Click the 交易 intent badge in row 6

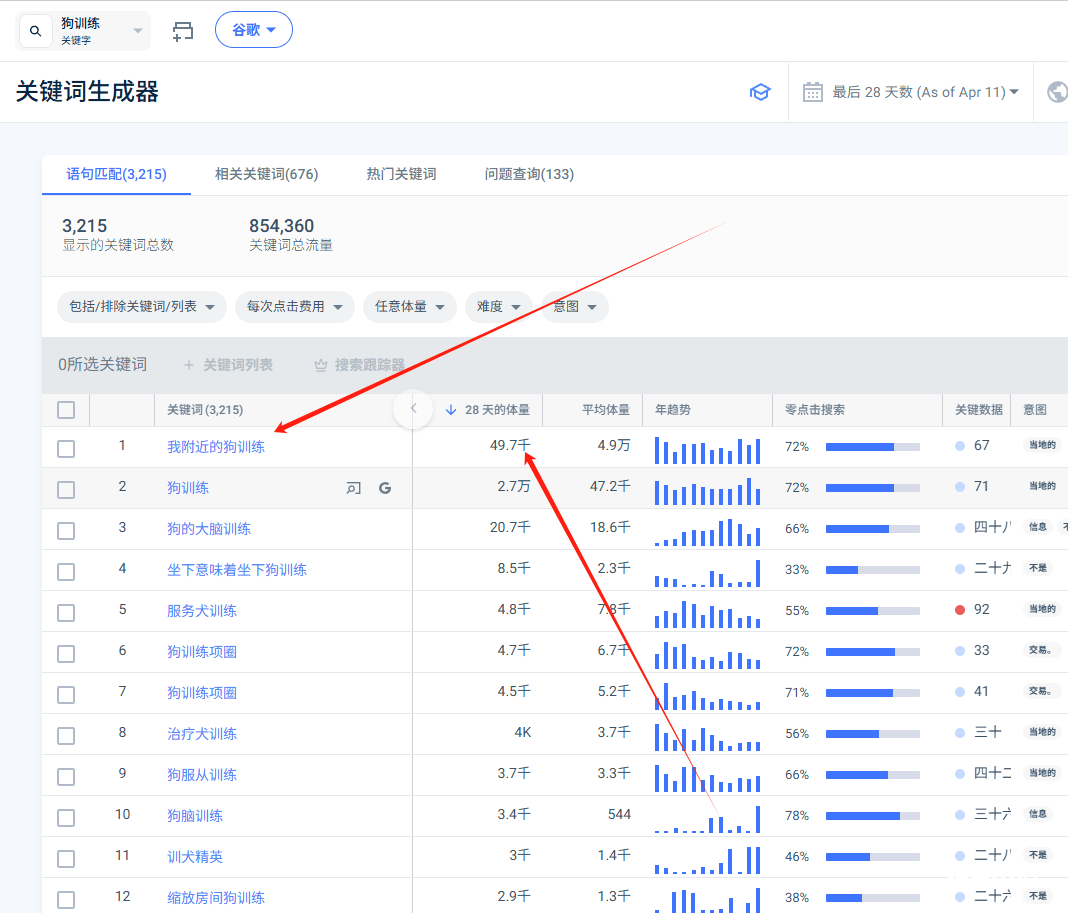1041,650
